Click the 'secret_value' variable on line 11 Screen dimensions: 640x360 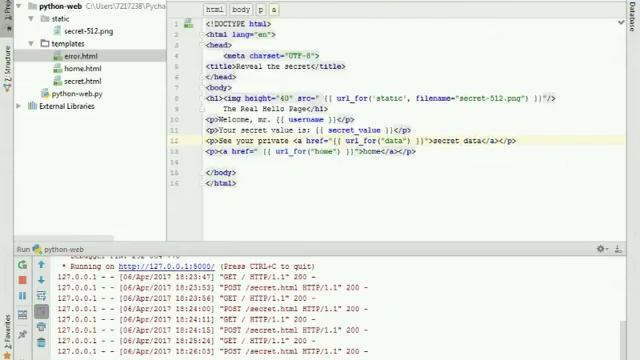tap(354, 130)
